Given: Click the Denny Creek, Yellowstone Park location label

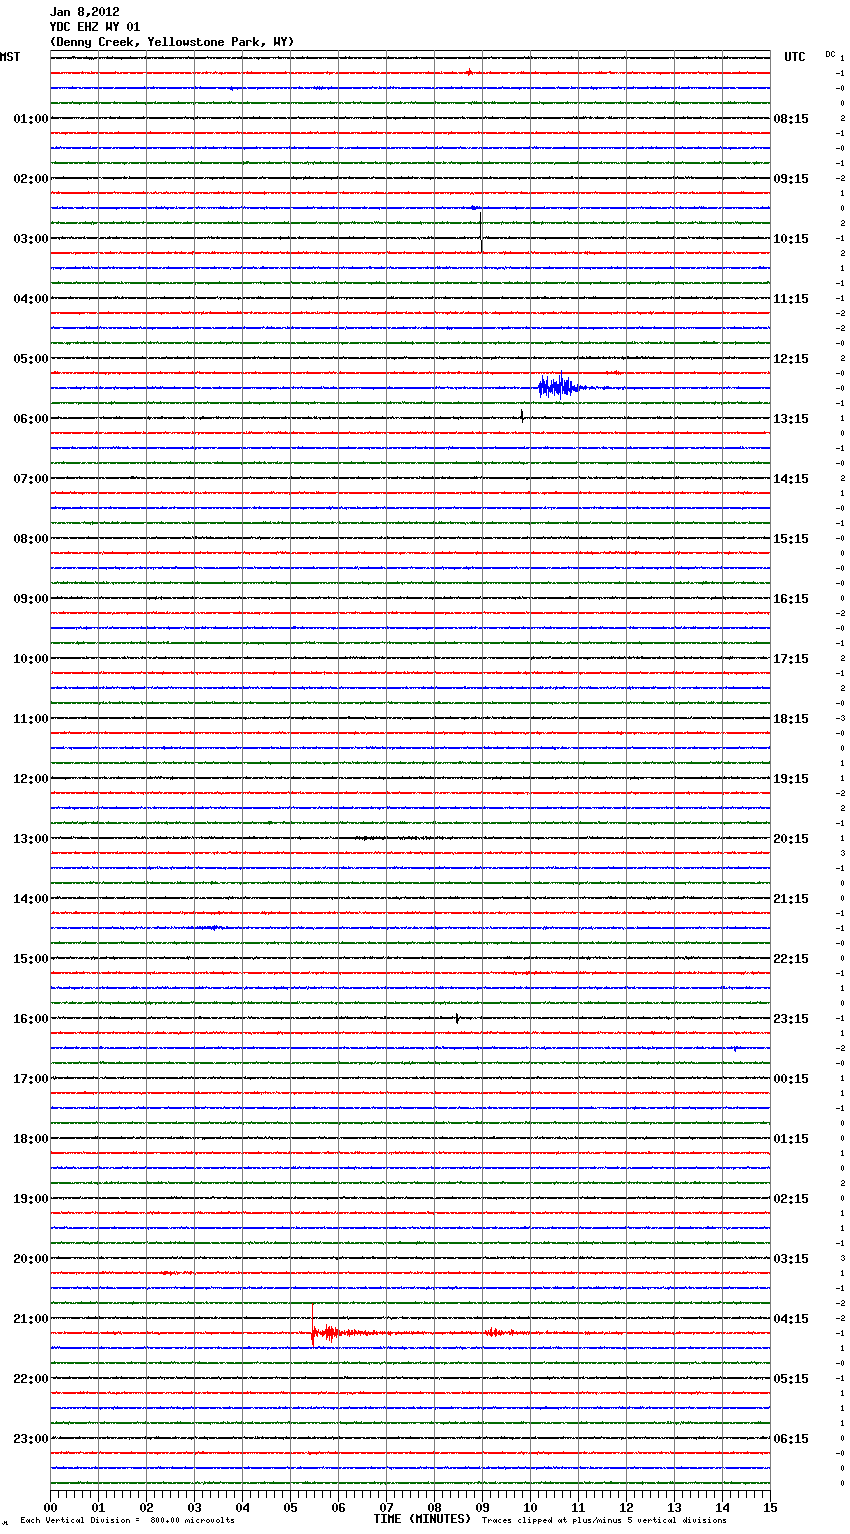Looking at the screenshot, I should [x=172, y=42].
